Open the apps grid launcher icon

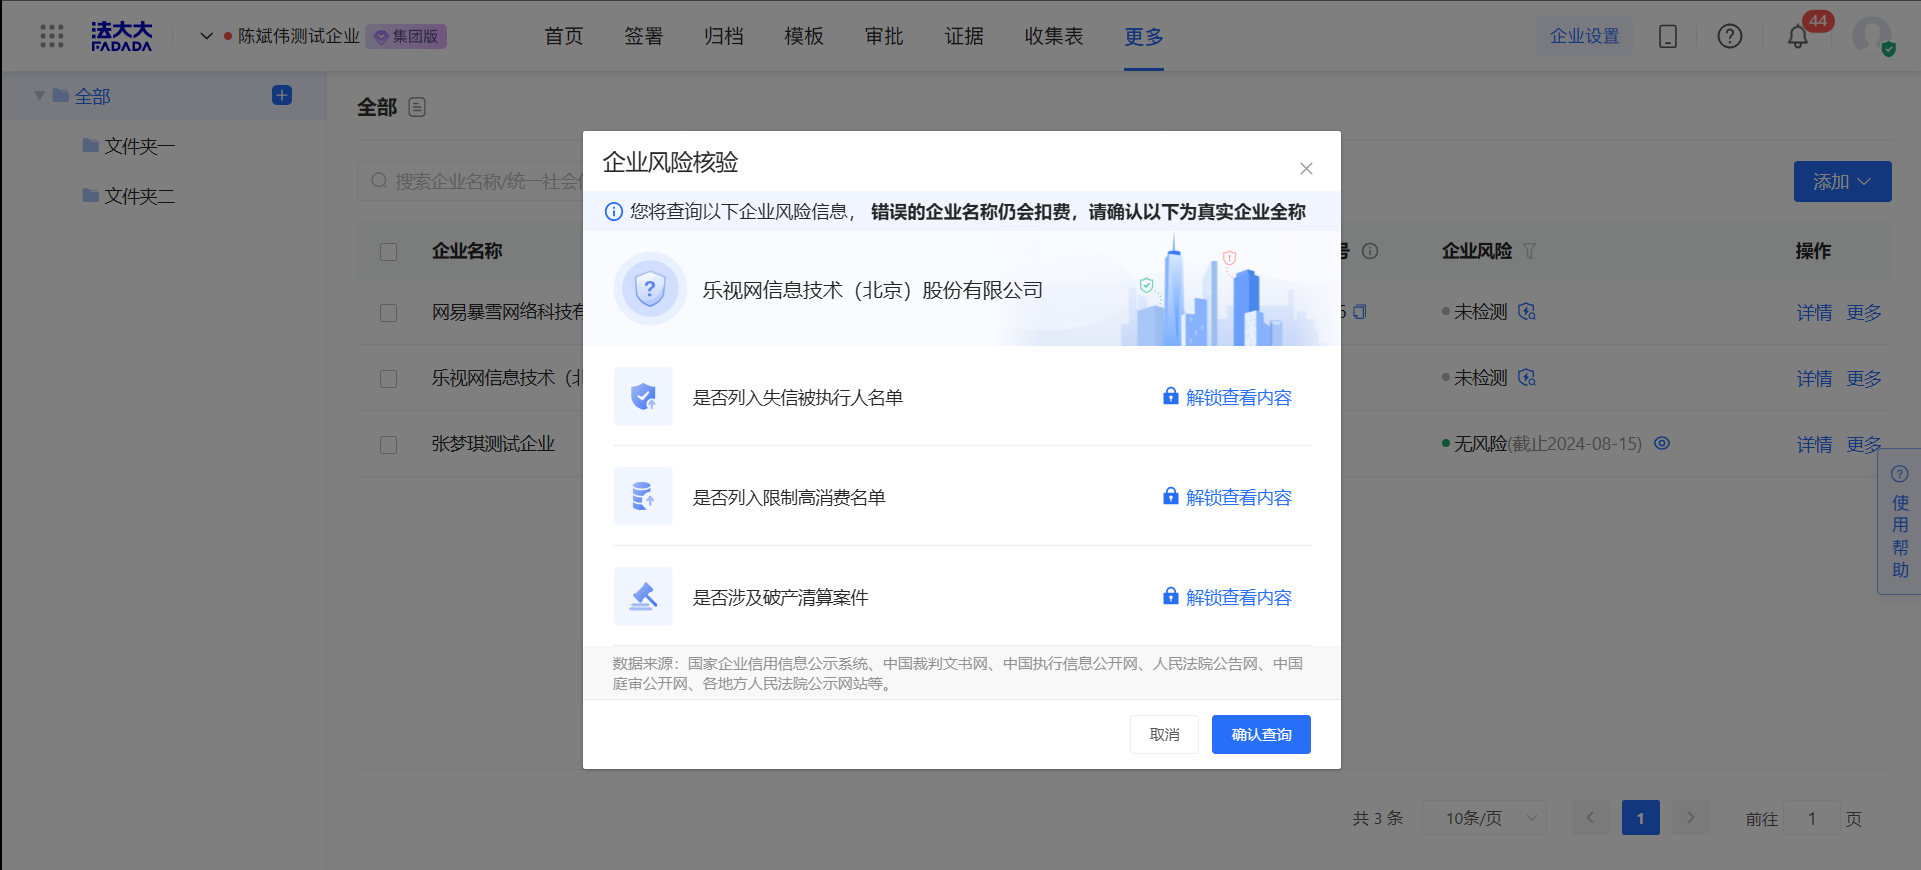tap(52, 36)
